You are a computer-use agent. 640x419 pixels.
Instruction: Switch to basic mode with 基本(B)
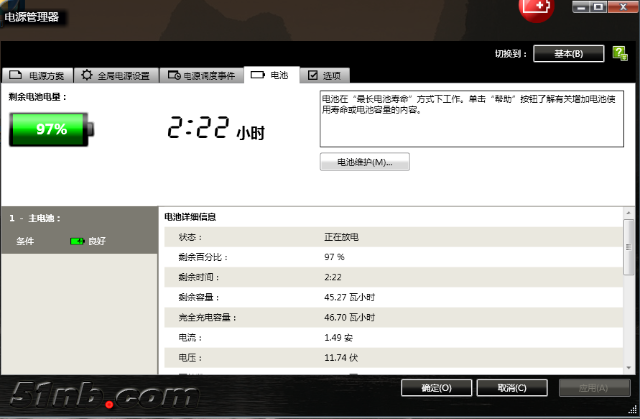570,53
